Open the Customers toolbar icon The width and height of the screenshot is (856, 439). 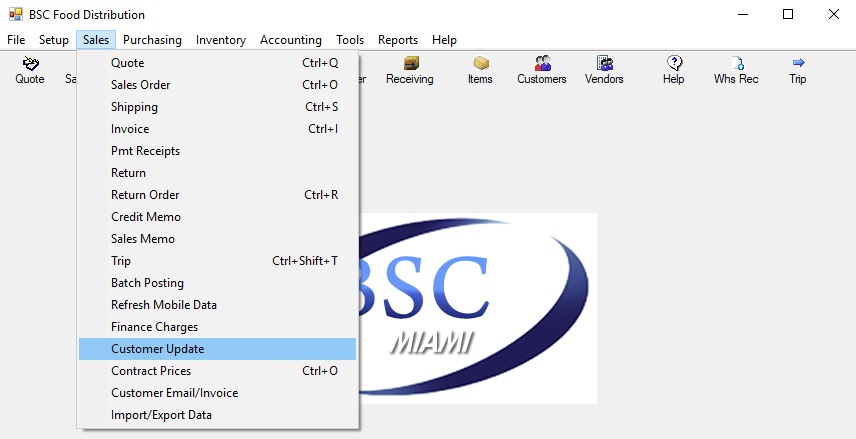[542, 70]
